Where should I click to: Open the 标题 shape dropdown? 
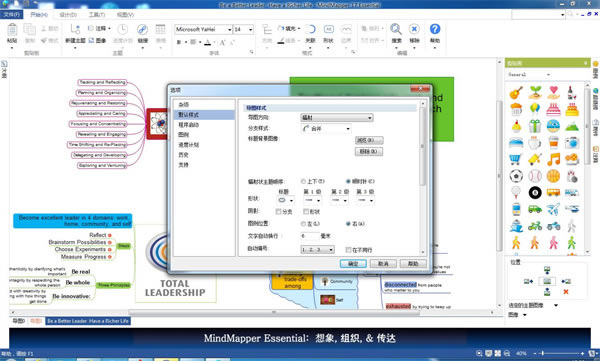click(x=285, y=200)
